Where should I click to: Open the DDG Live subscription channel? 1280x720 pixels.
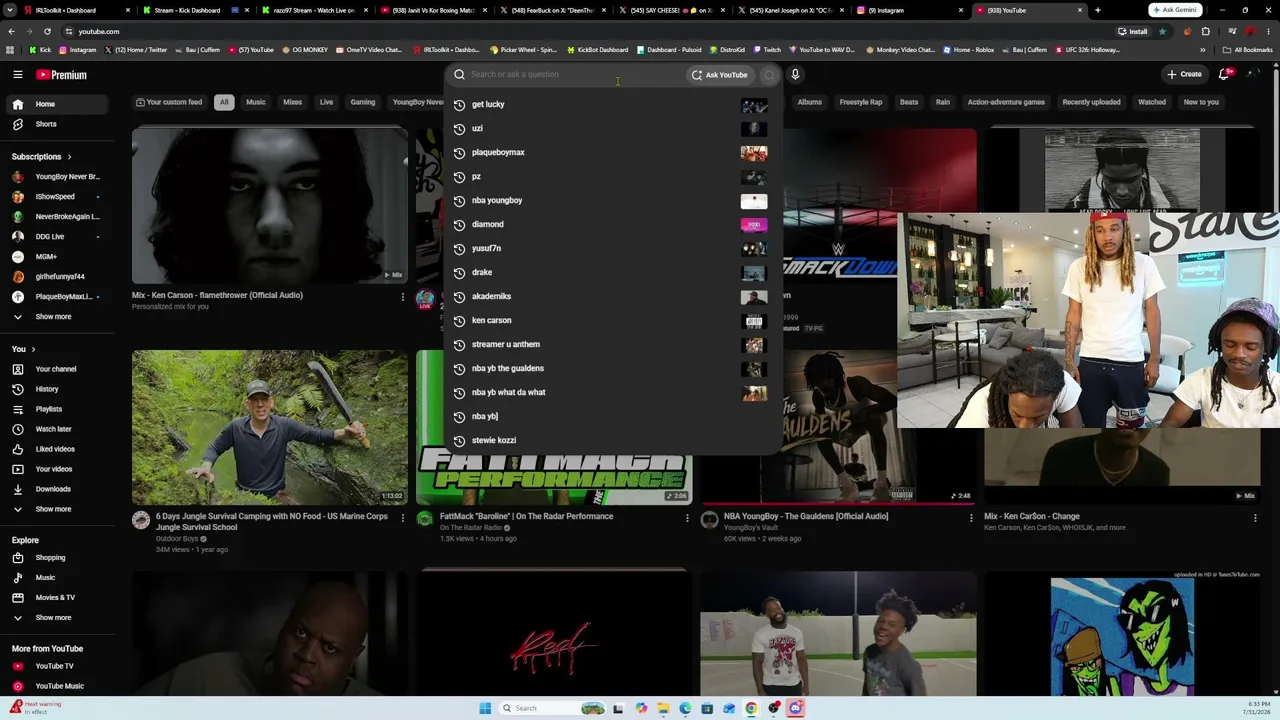(x=57, y=237)
